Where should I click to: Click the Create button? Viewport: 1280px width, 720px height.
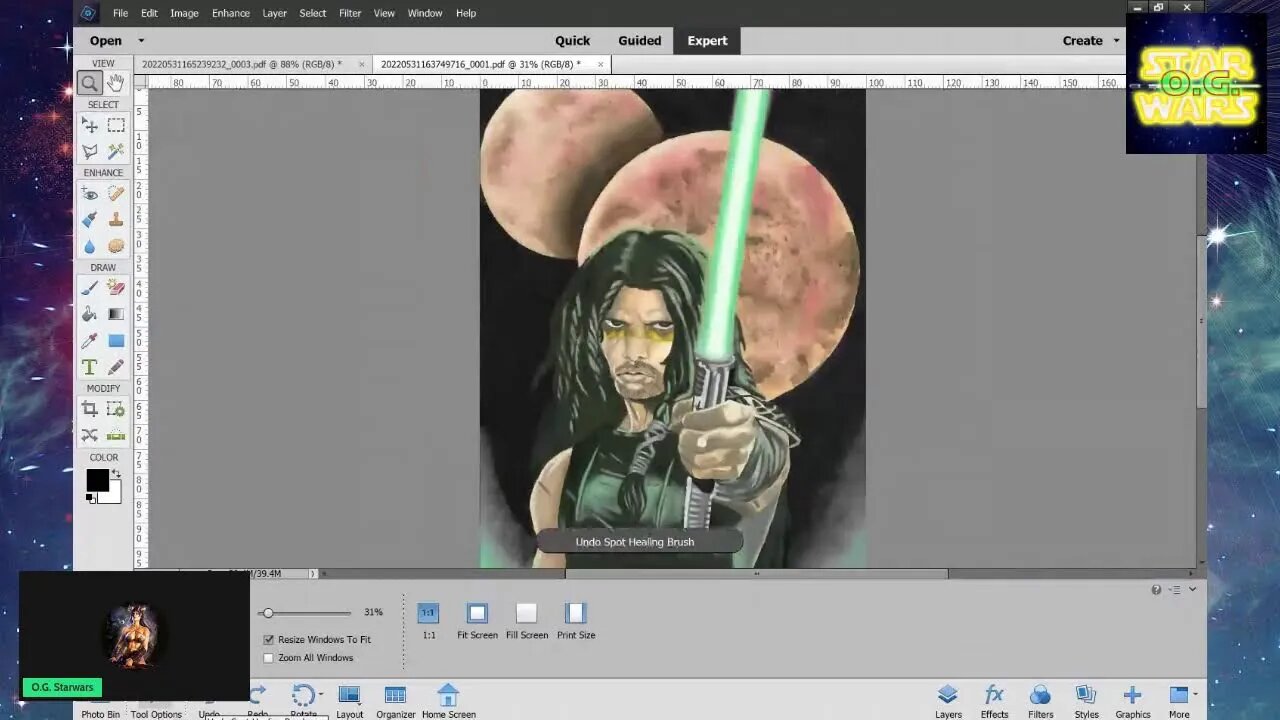[x=1082, y=41]
